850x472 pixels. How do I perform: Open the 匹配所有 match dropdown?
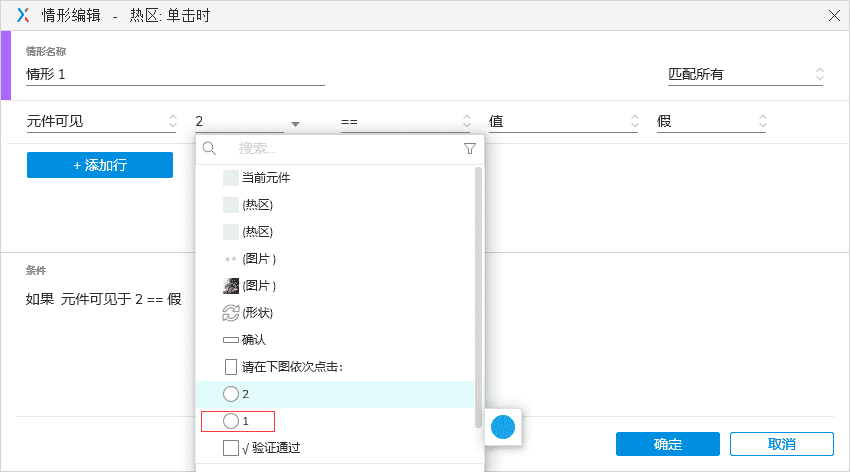pos(745,74)
